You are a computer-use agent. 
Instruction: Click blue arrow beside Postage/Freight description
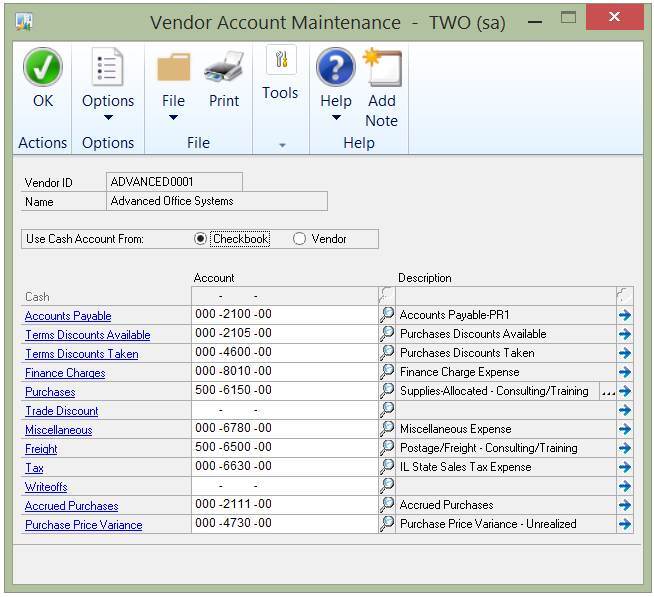(x=625, y=448)
